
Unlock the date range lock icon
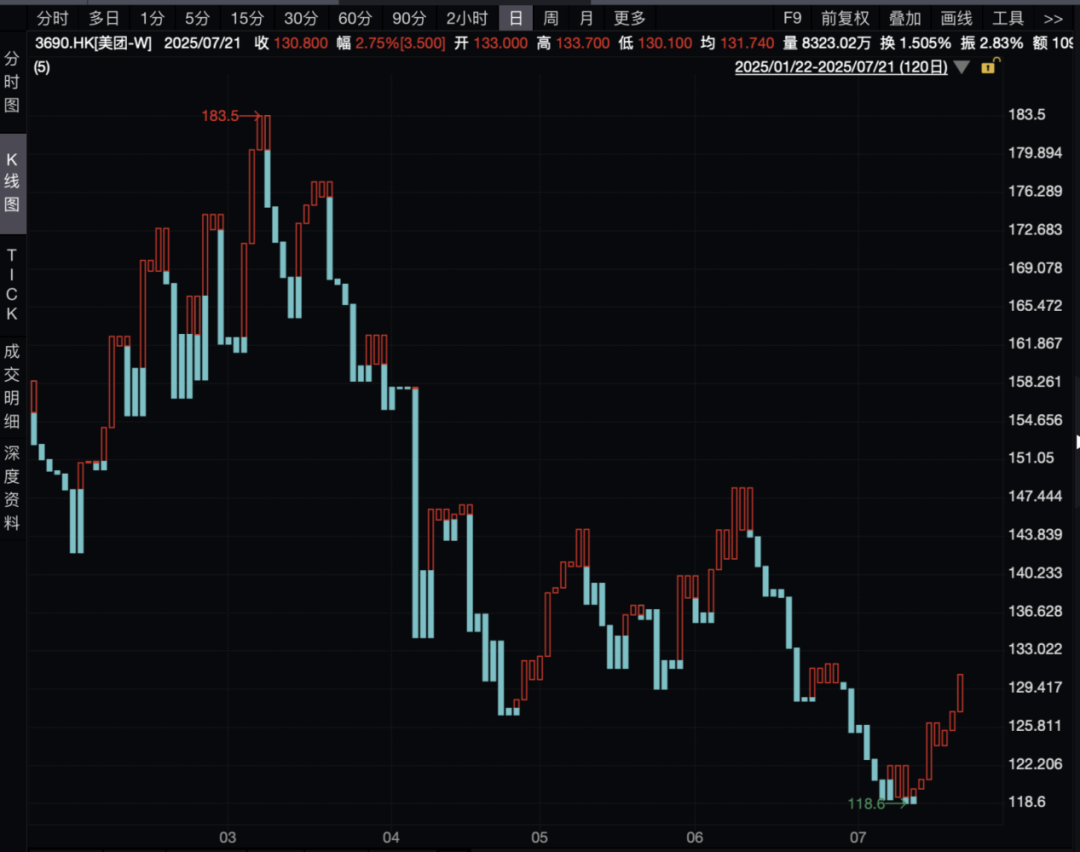(989, 67)
